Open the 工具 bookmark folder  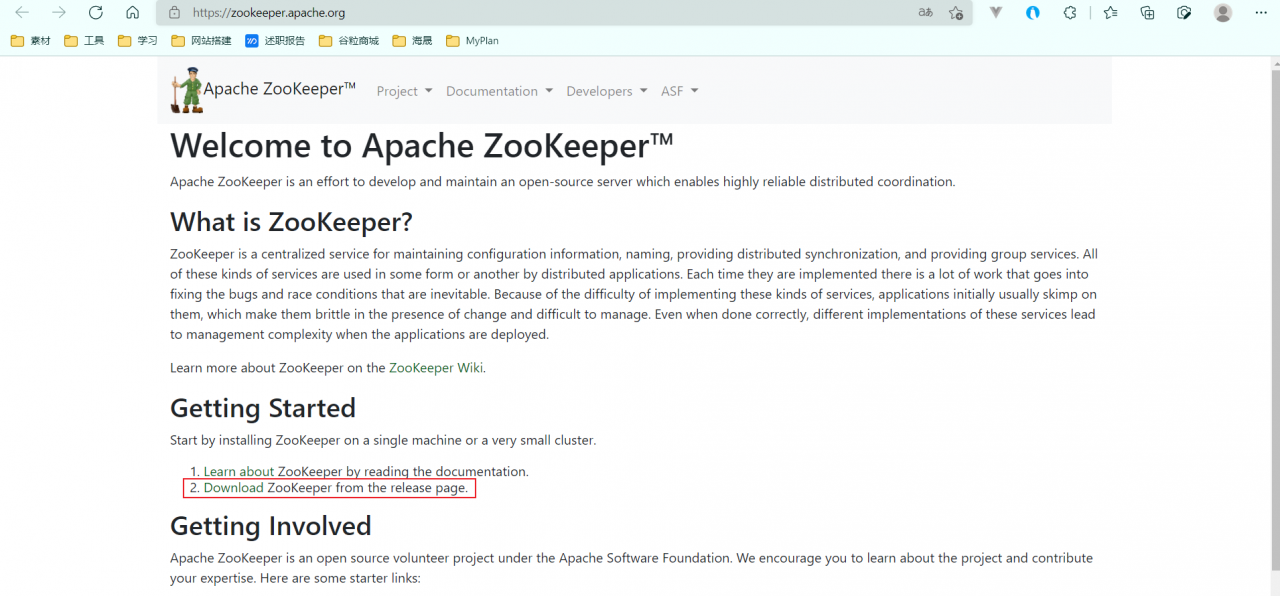[x=84, y=41]
